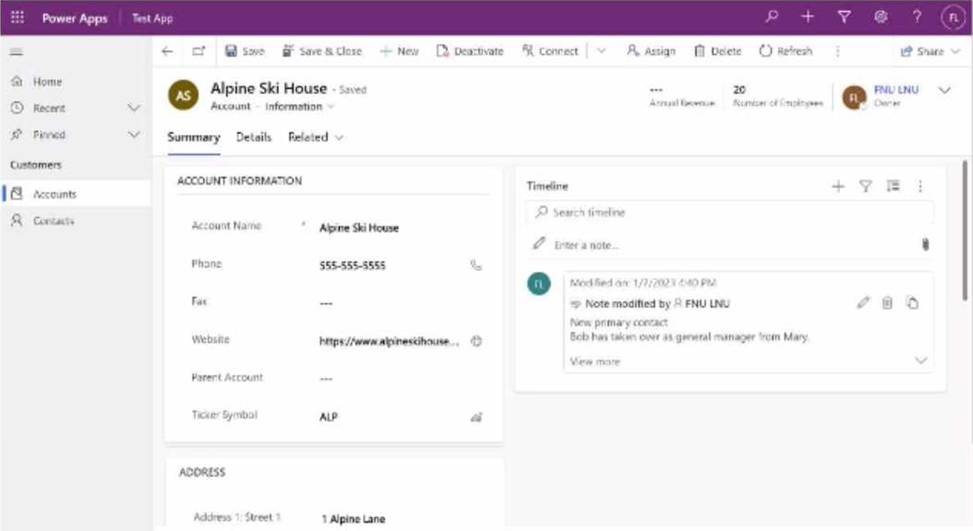This screenshot has width=973, height=531.
Task: Click the Test App name
Action: click(x=153, y=18)
